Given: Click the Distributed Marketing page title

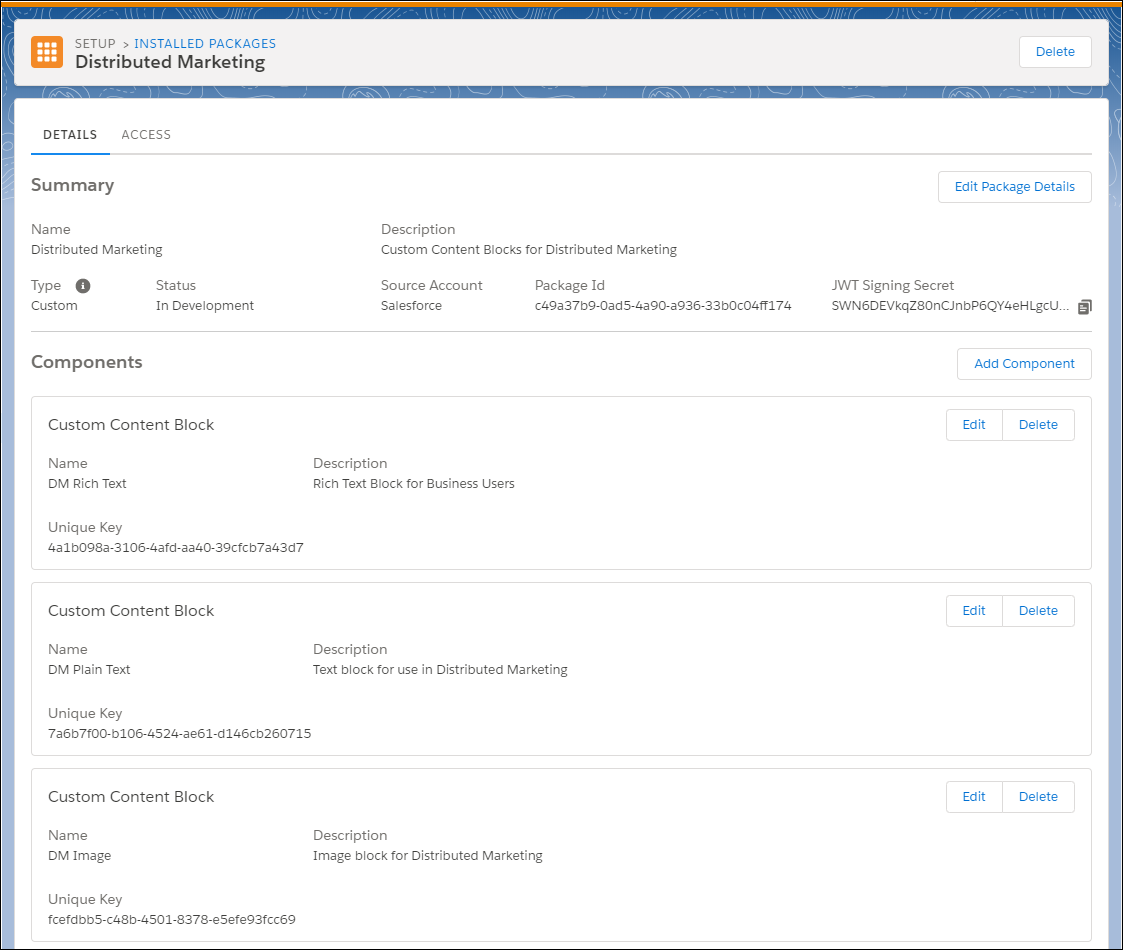Looking at the screenshot, I should (x=170, y=62).
